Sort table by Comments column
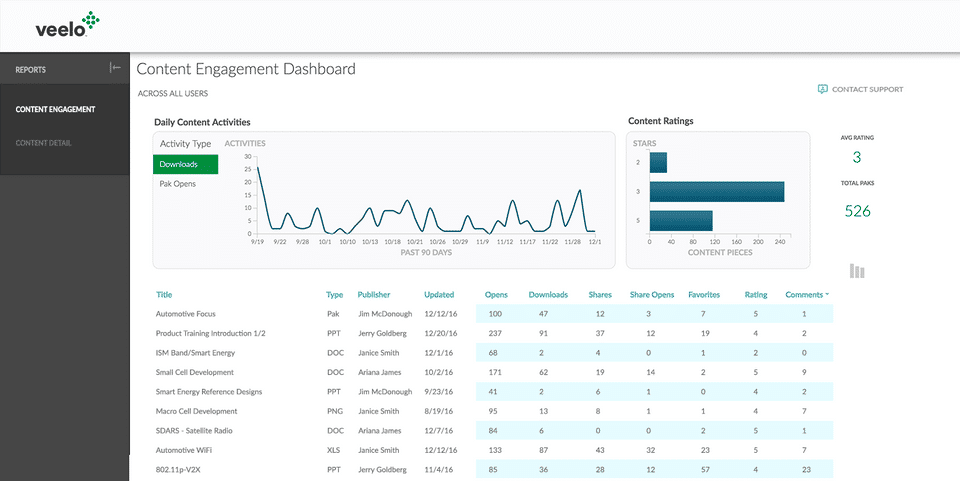Screen dimensions: 960x481 tap(806, 295)
